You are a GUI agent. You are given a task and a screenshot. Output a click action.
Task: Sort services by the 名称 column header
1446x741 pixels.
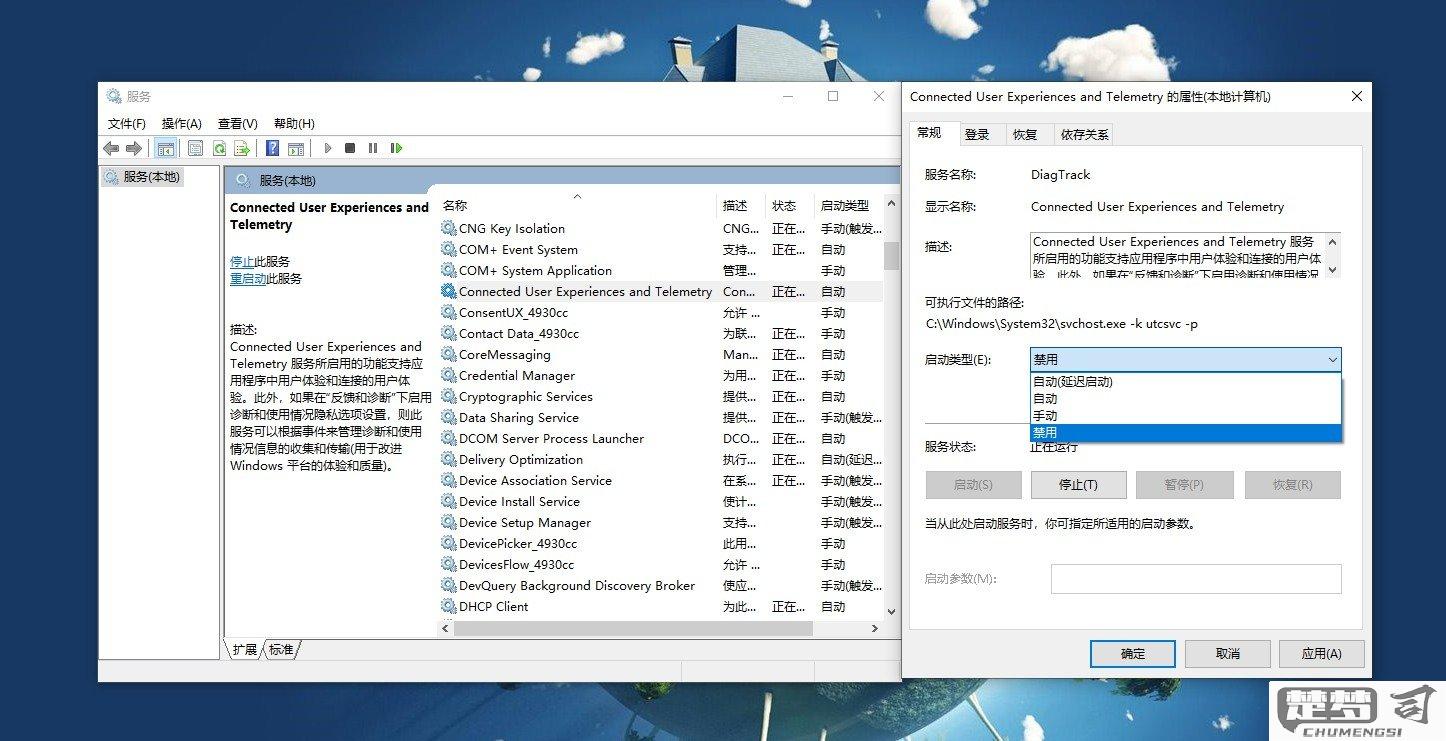tap(577, 205)
